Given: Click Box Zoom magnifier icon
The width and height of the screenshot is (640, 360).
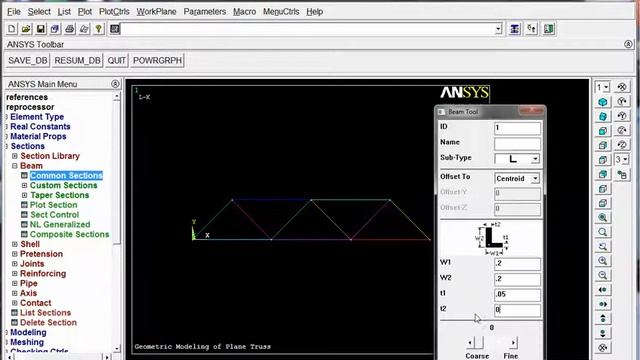Looking at the screenshot, I should click(x=603, y=232).
